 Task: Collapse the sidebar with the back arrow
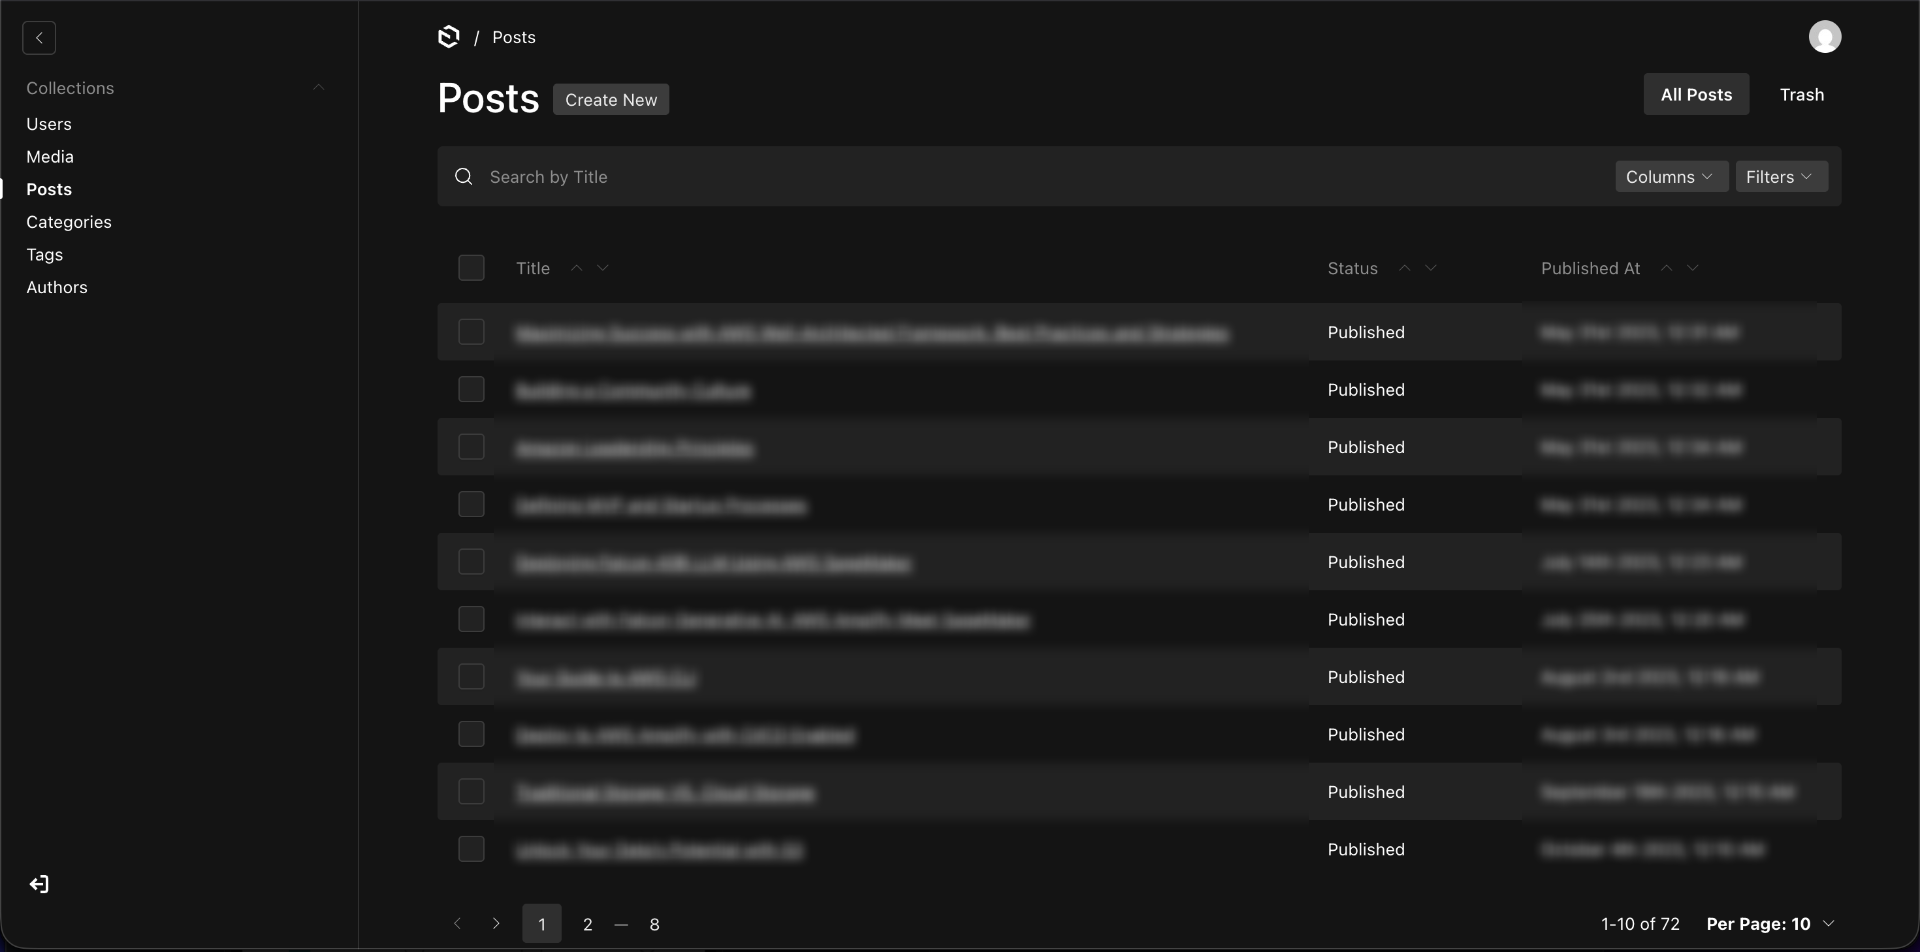39,38
